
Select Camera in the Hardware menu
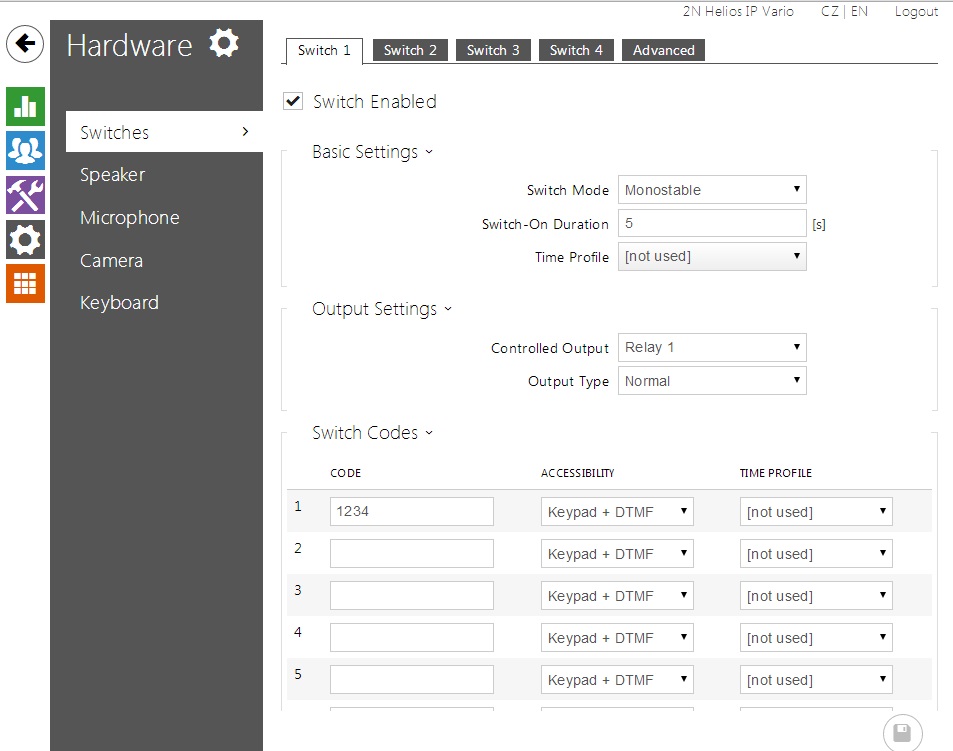click(112, 261)
